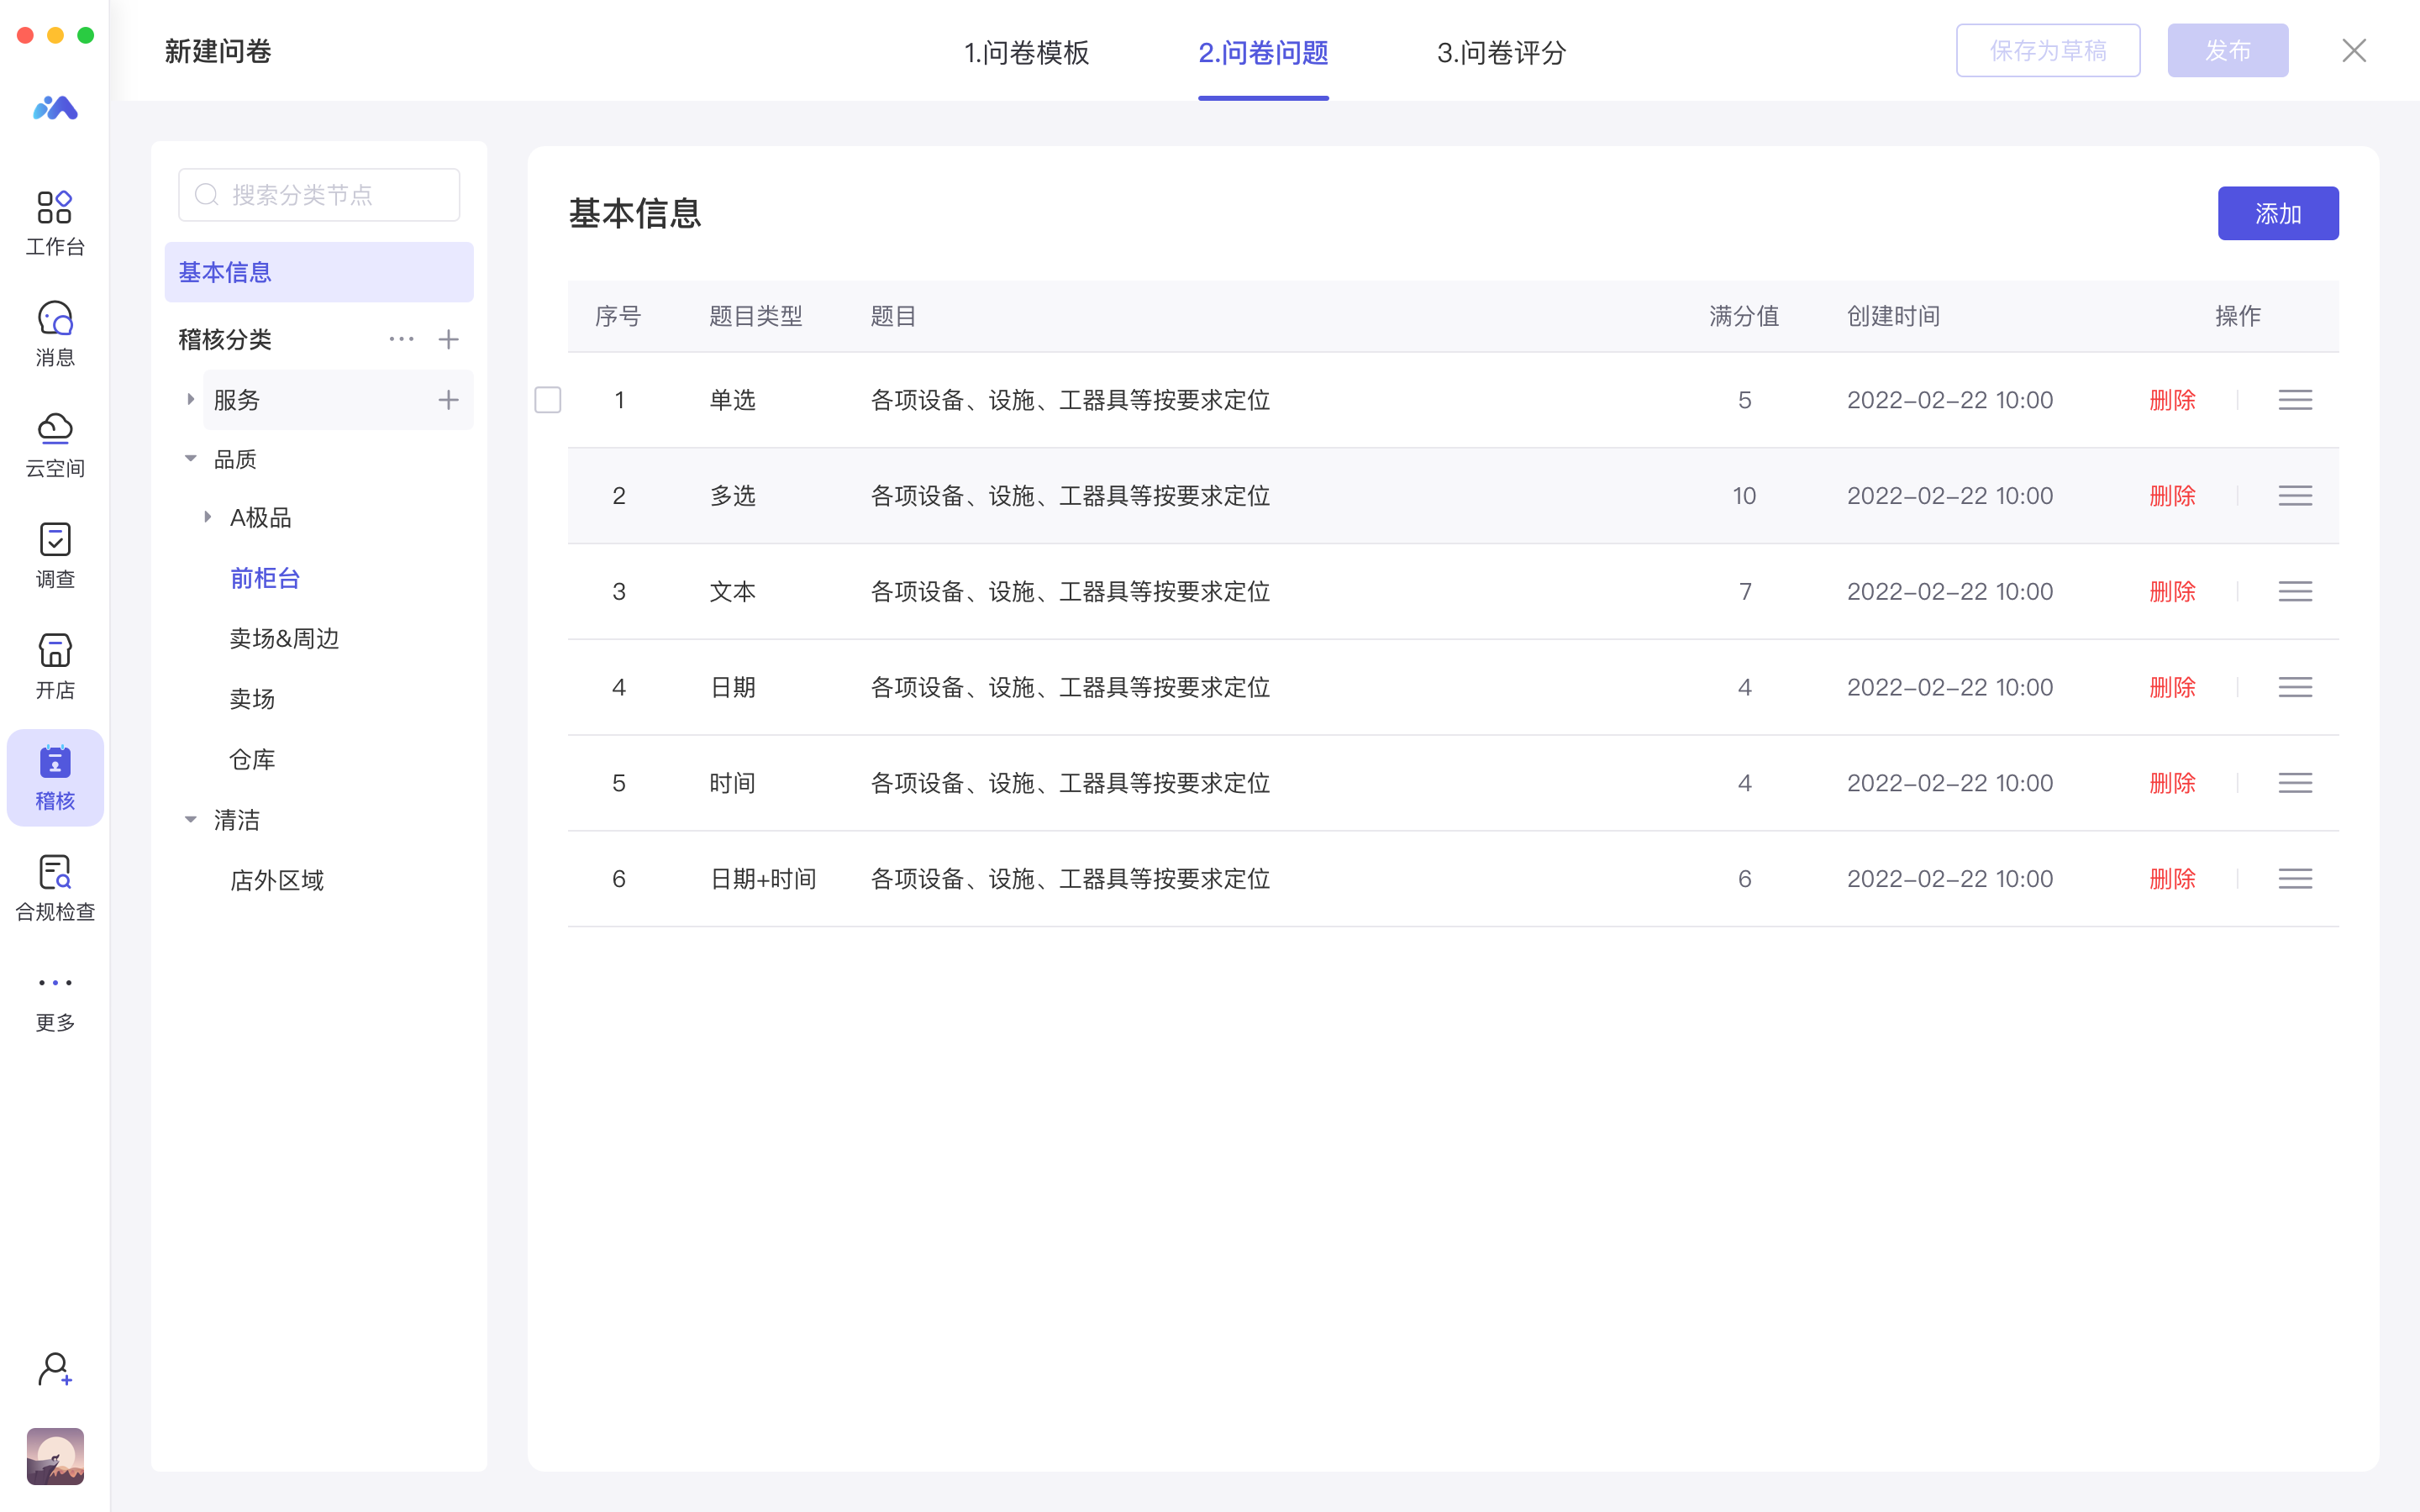
Task: Select the 卖场 tree item
Action: click(x=252, y=699)
